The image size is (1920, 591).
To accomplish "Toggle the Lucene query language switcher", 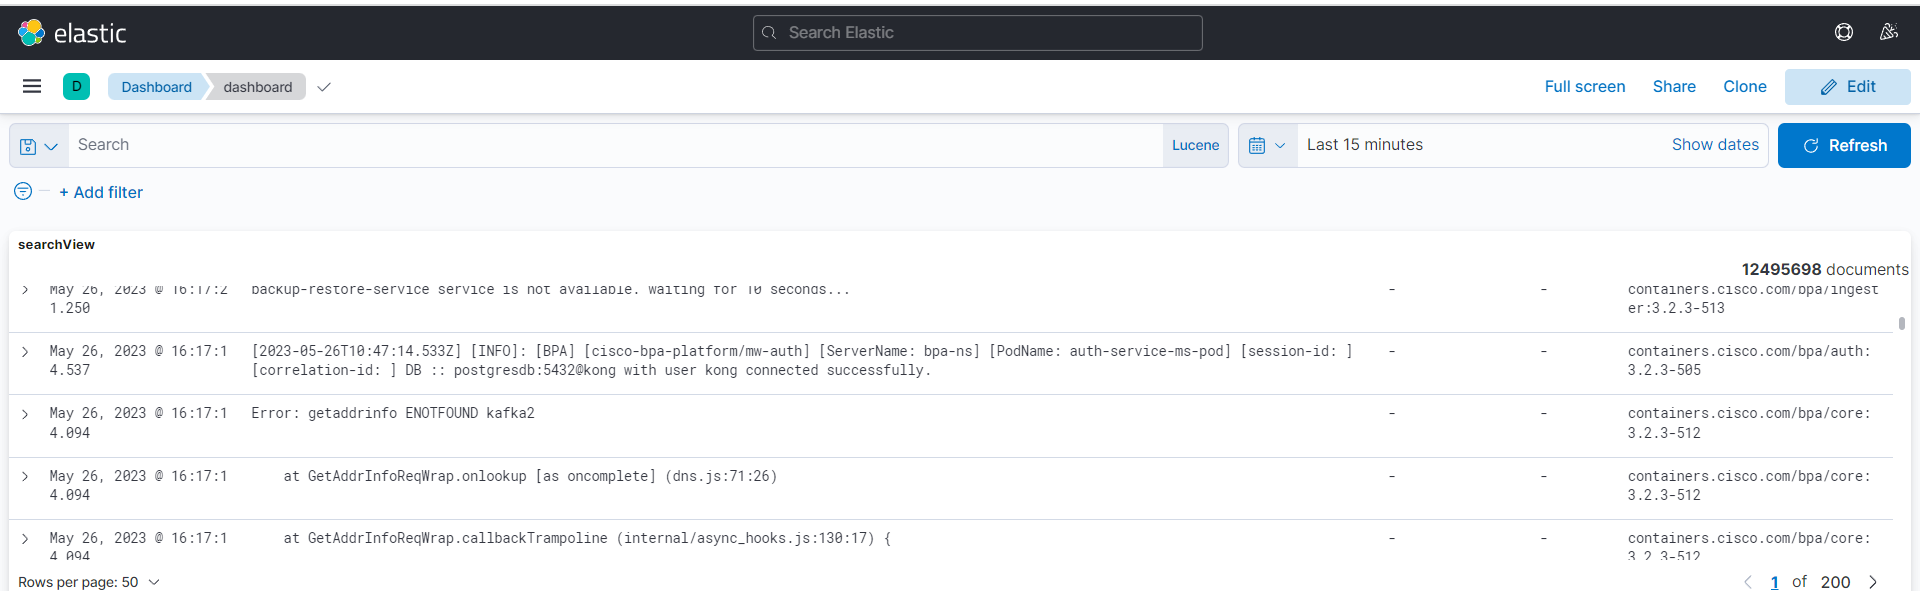I will click(x=1195, y=146).
